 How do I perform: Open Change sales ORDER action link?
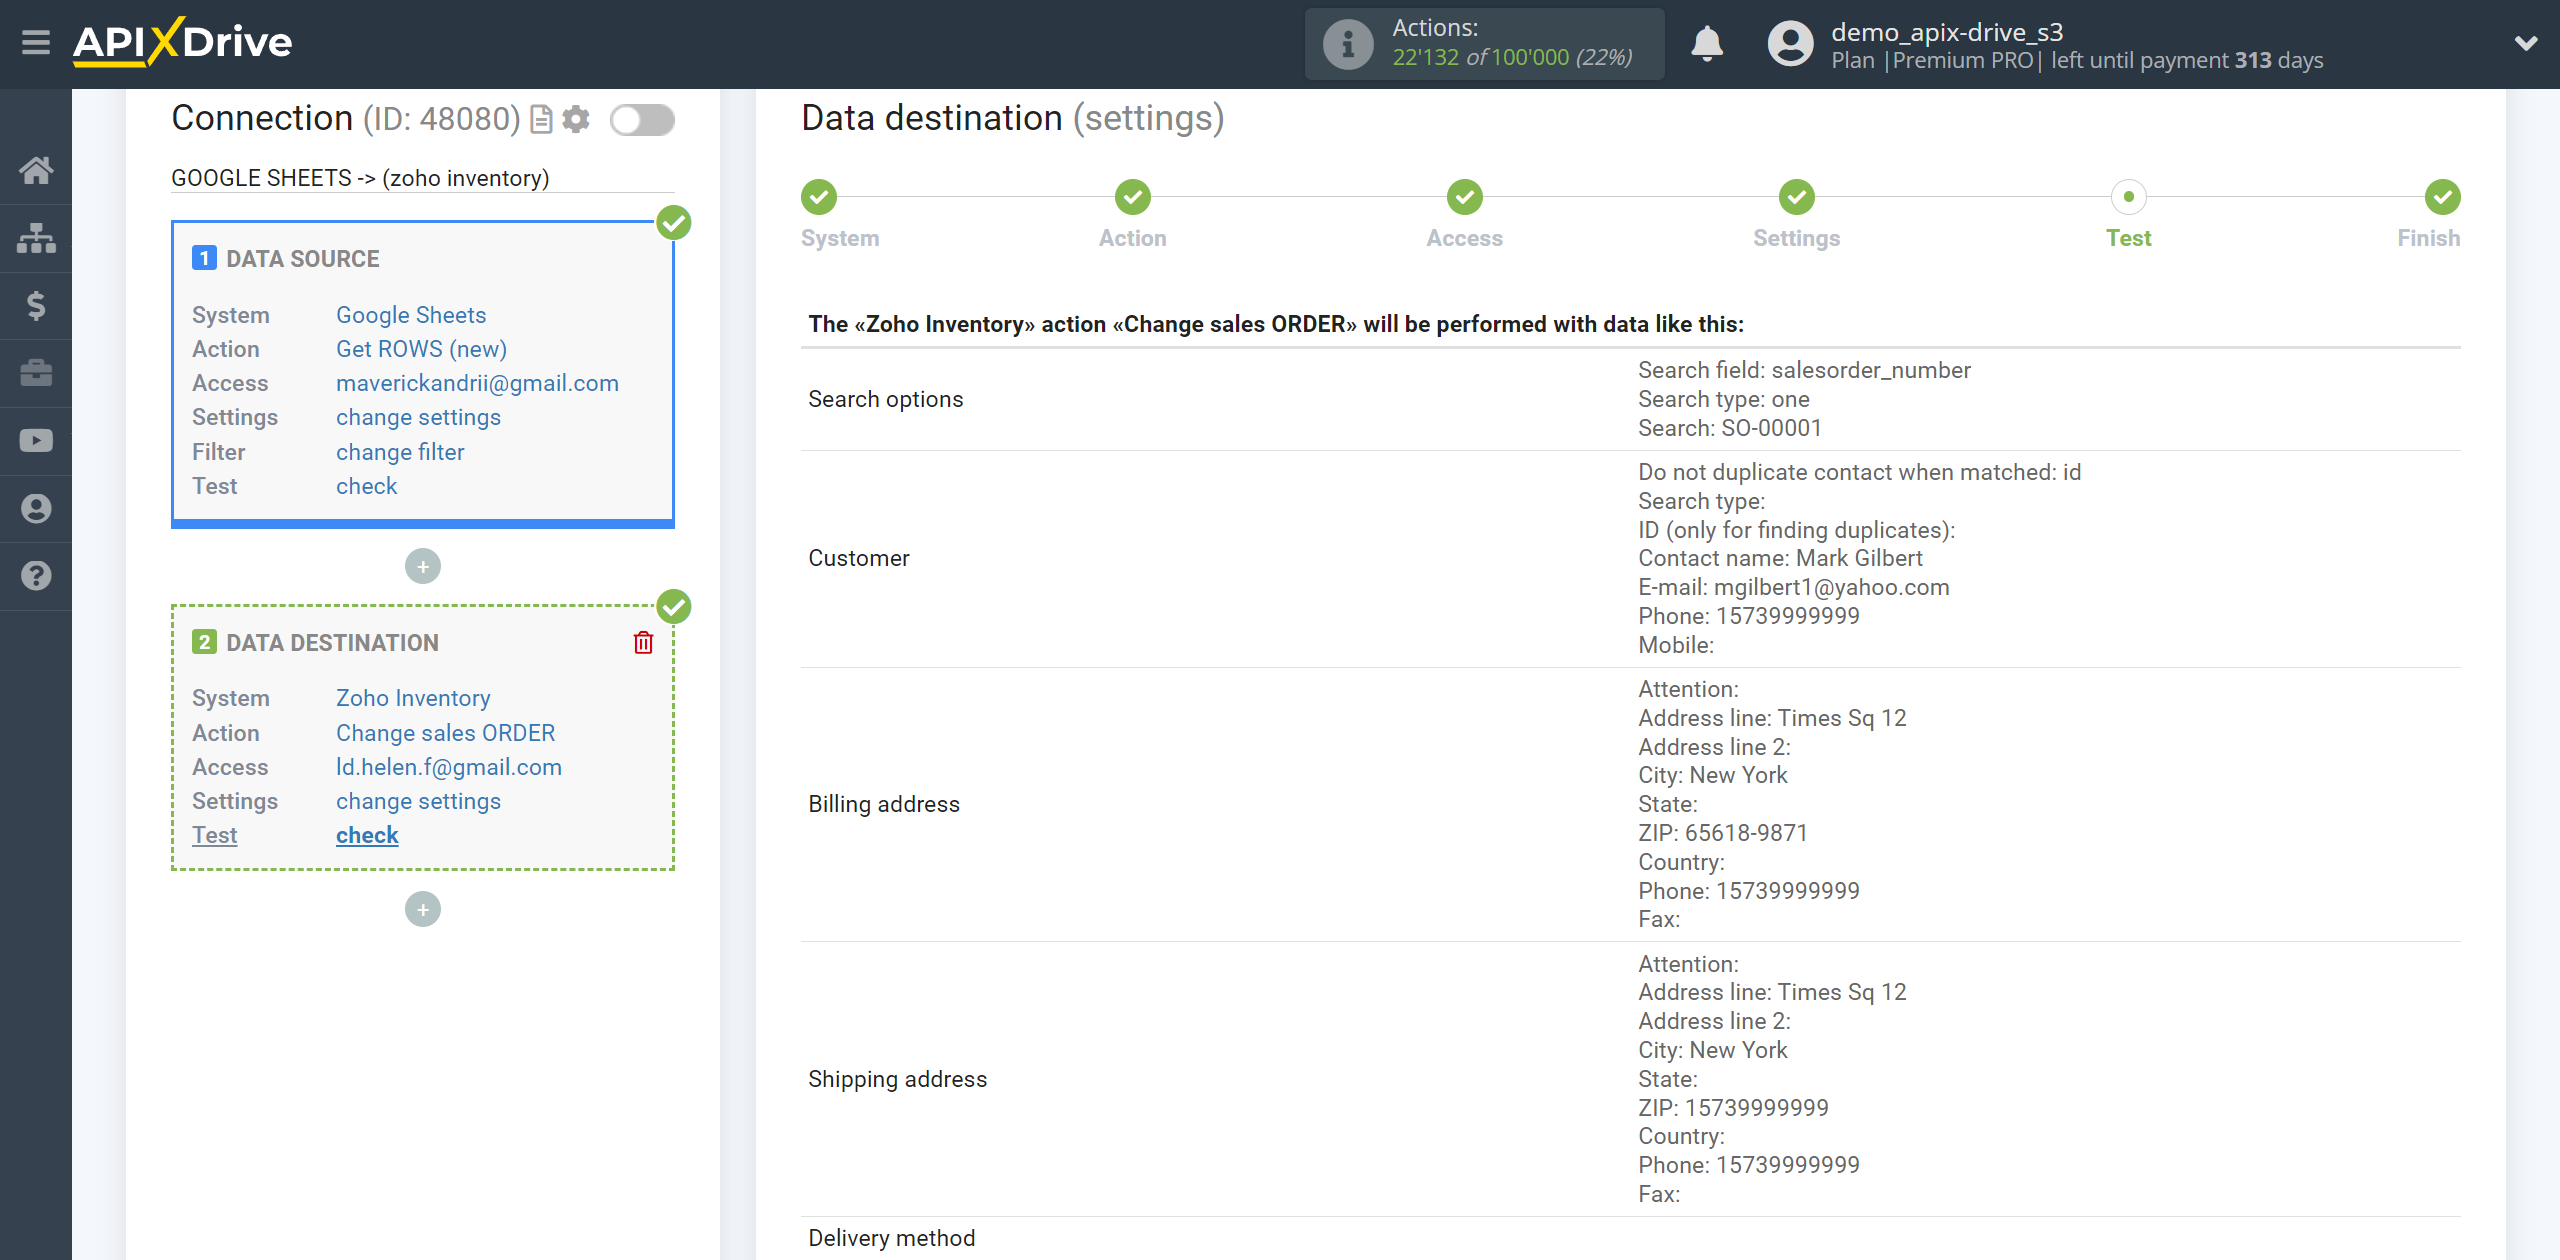[x=445, y=733]
